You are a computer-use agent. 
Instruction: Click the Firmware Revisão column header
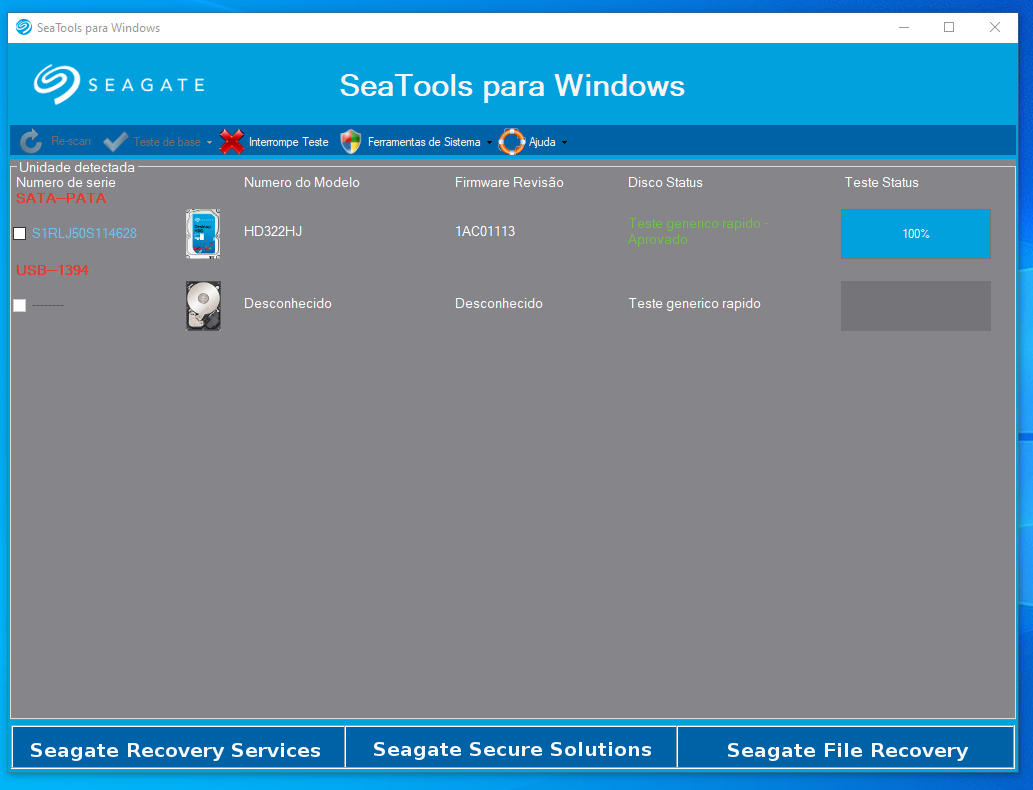[x=509, y=183]
